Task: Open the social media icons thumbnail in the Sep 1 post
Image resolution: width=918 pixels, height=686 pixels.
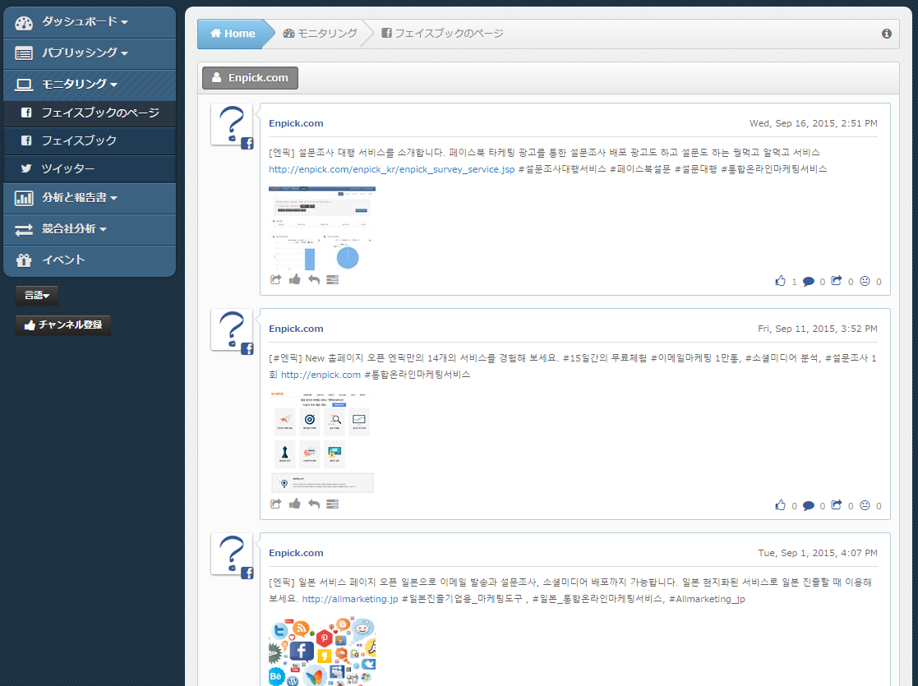Action: [x=322, y=651]
